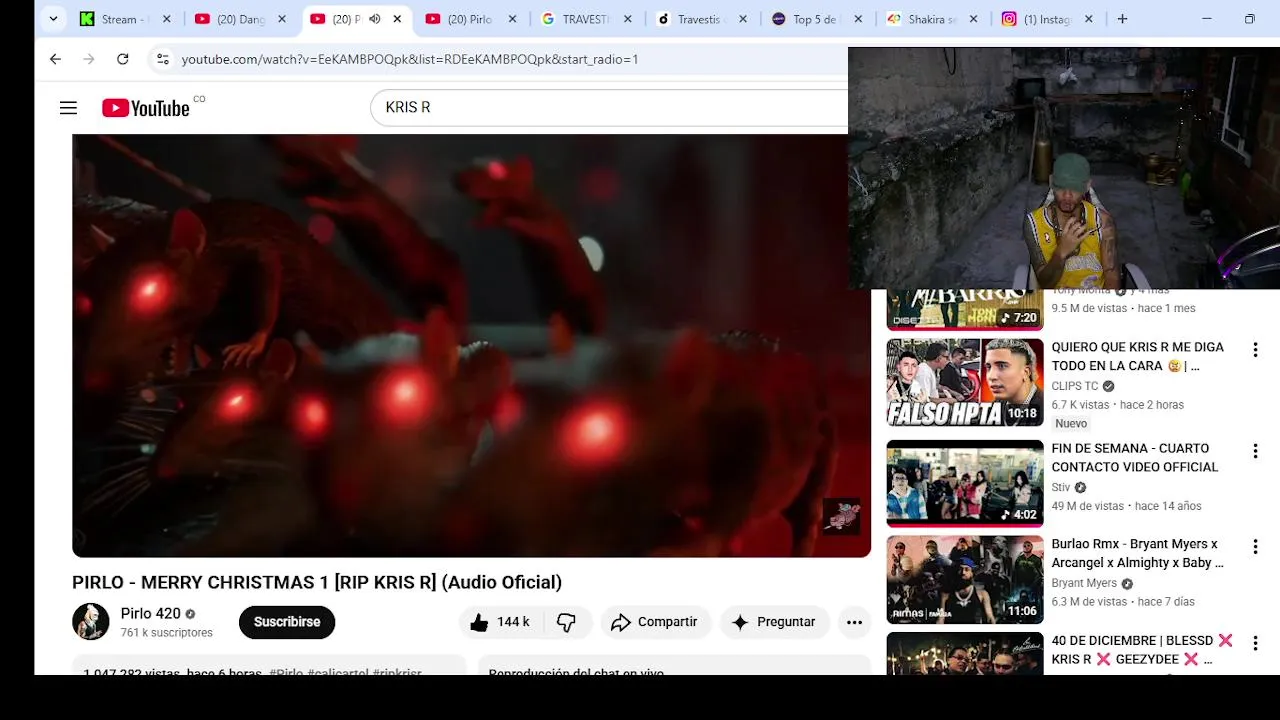Open options for 'Burlao Rmx' video

(x=1255, y=547)
